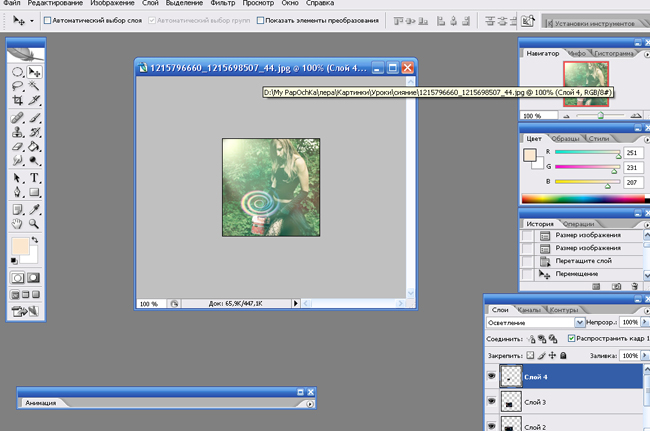Set history brush source beside Перетащите слой
Viewport: 650px width, 431px height.
coord(527,261)
